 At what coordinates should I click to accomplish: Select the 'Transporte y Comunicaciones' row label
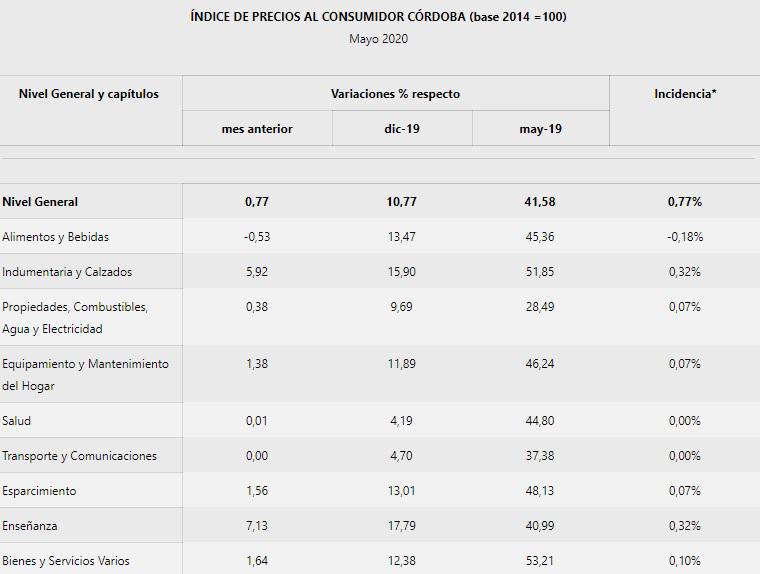79,456
